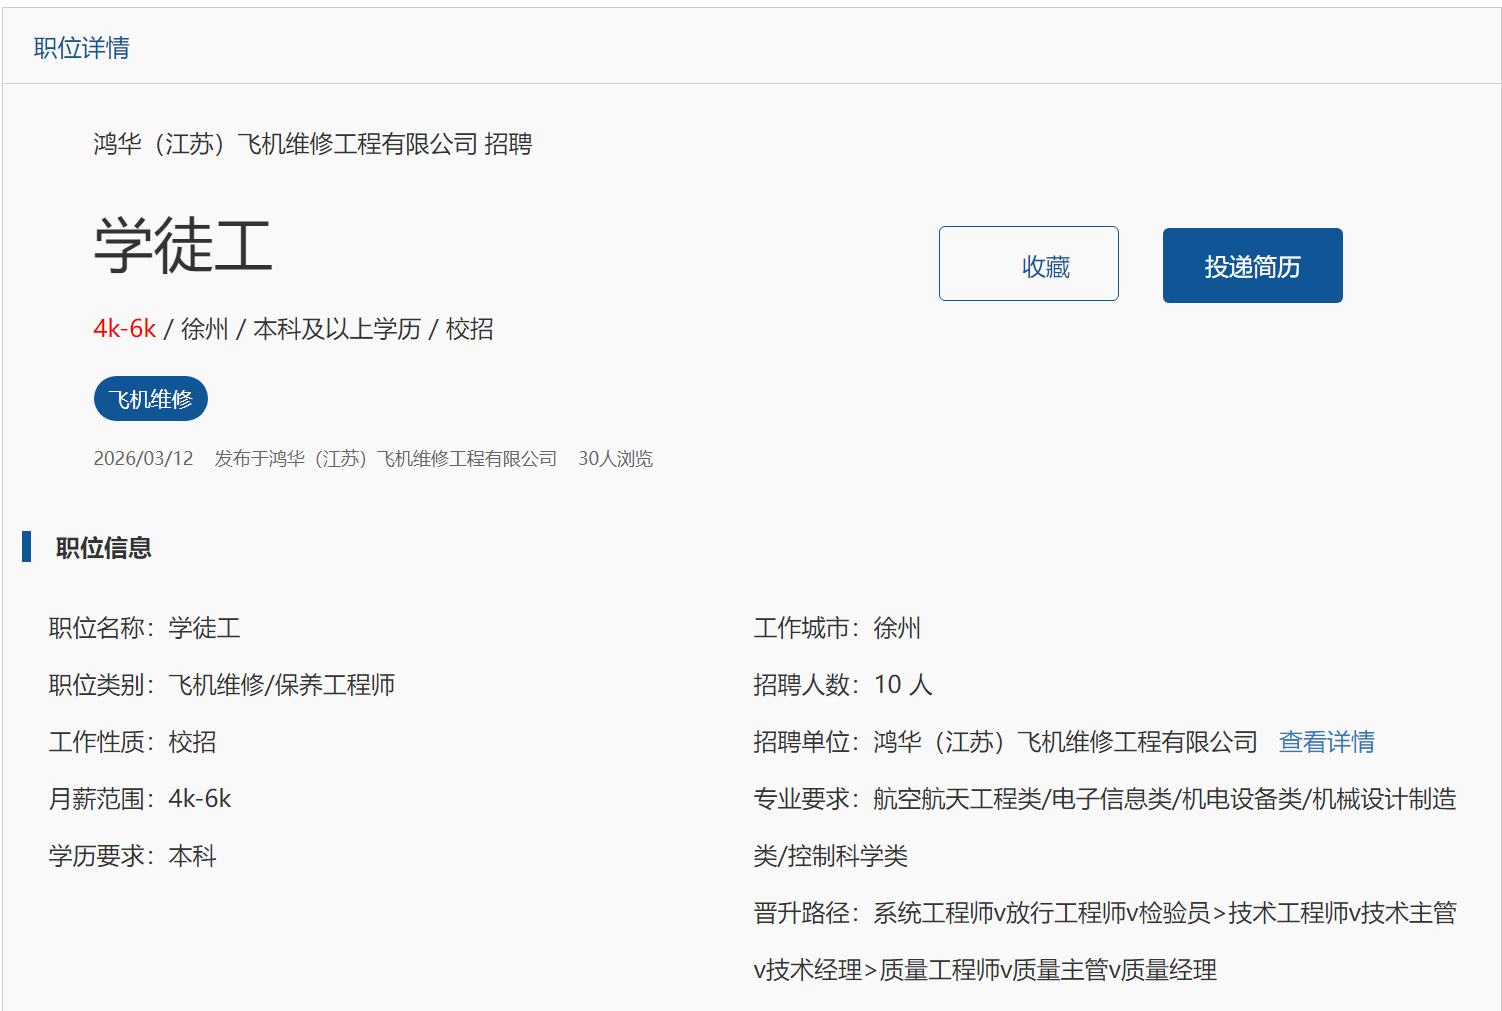This screenshot has height=1011, width=1502.
Task: Click the 职位类别 飞机维修/保养工程师 field
Action: point(222,685)
